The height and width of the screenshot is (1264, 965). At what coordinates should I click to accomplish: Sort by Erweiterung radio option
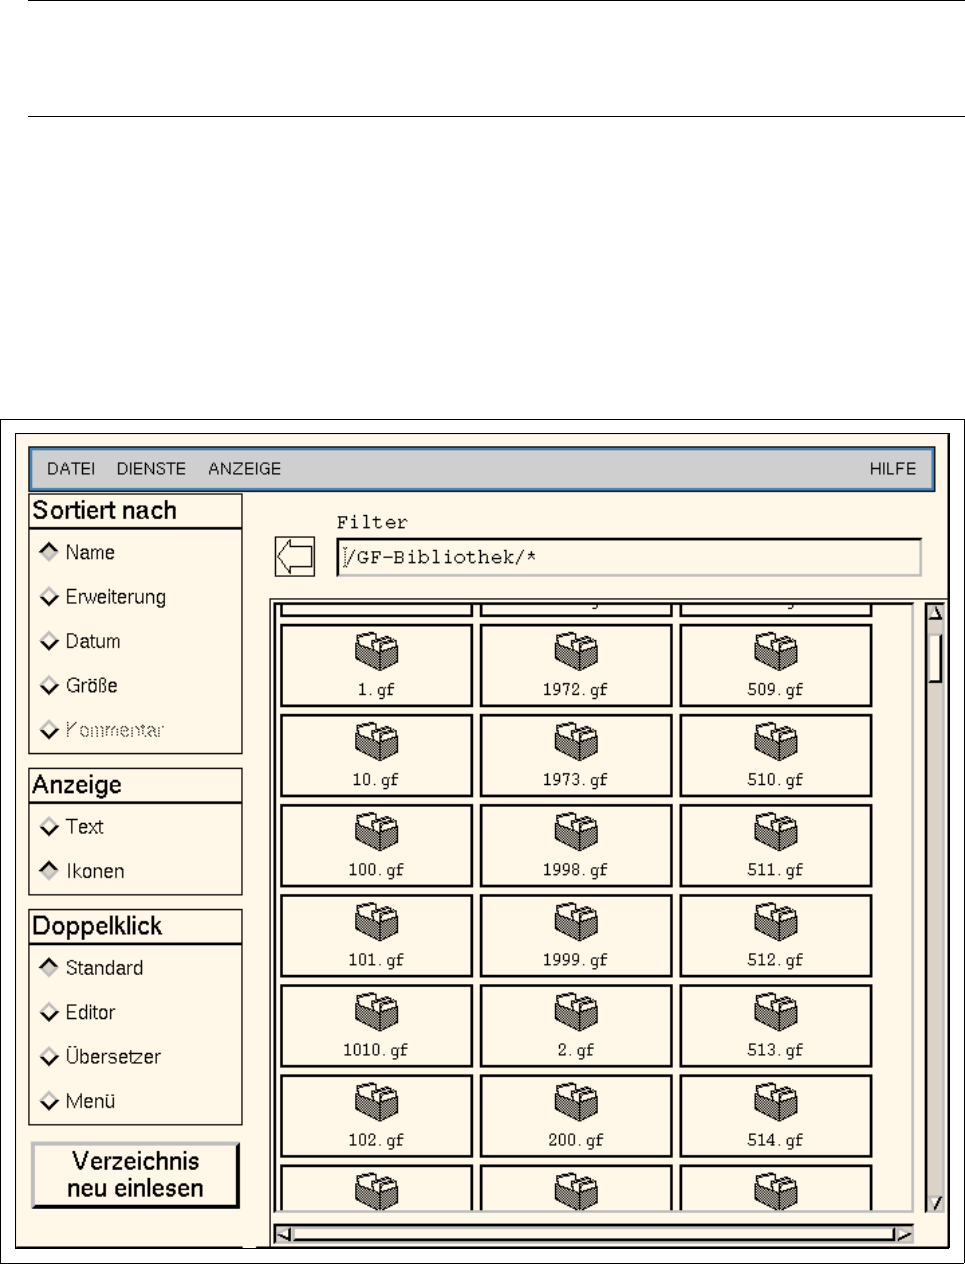[102, 597]
